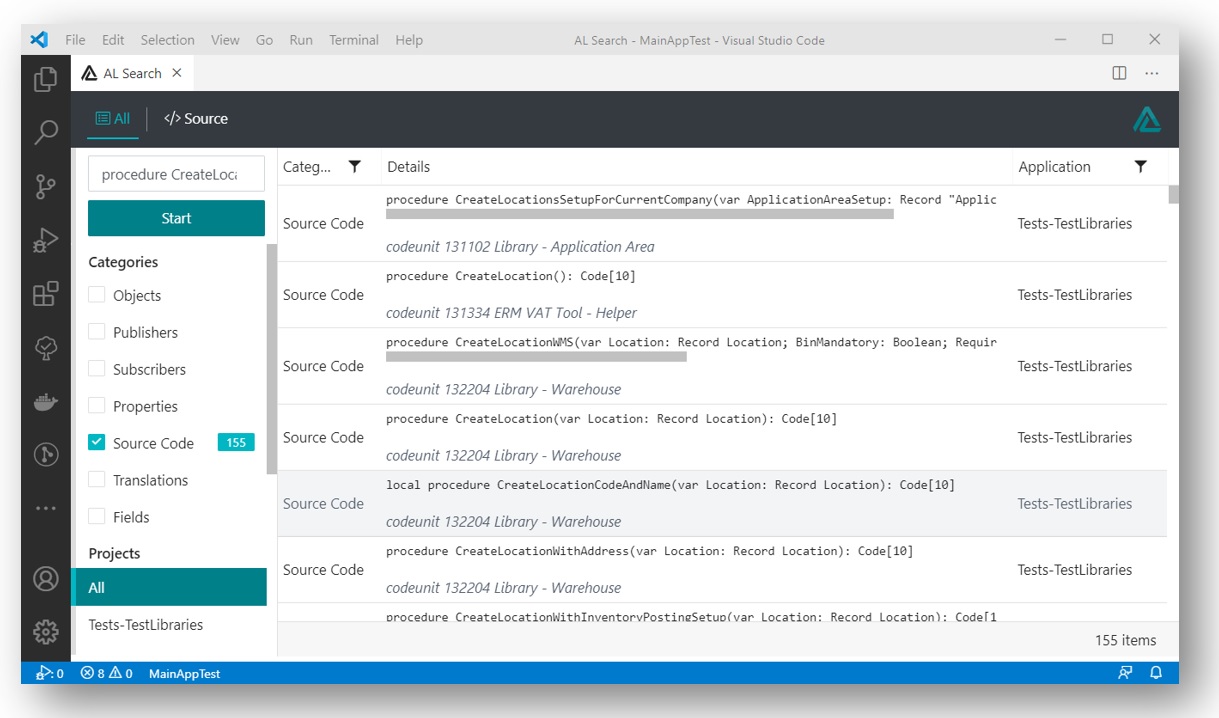Show errors and warnings from status bar
The width and height of the screenshot is (1219, 718).
[106, 673]
